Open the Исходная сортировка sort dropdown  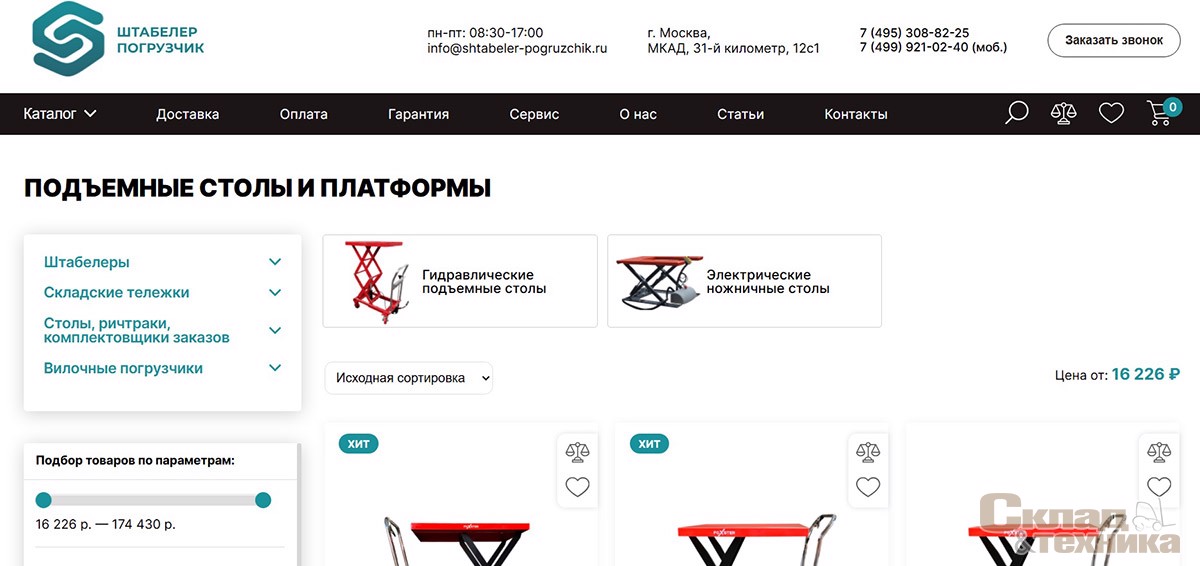409,378
